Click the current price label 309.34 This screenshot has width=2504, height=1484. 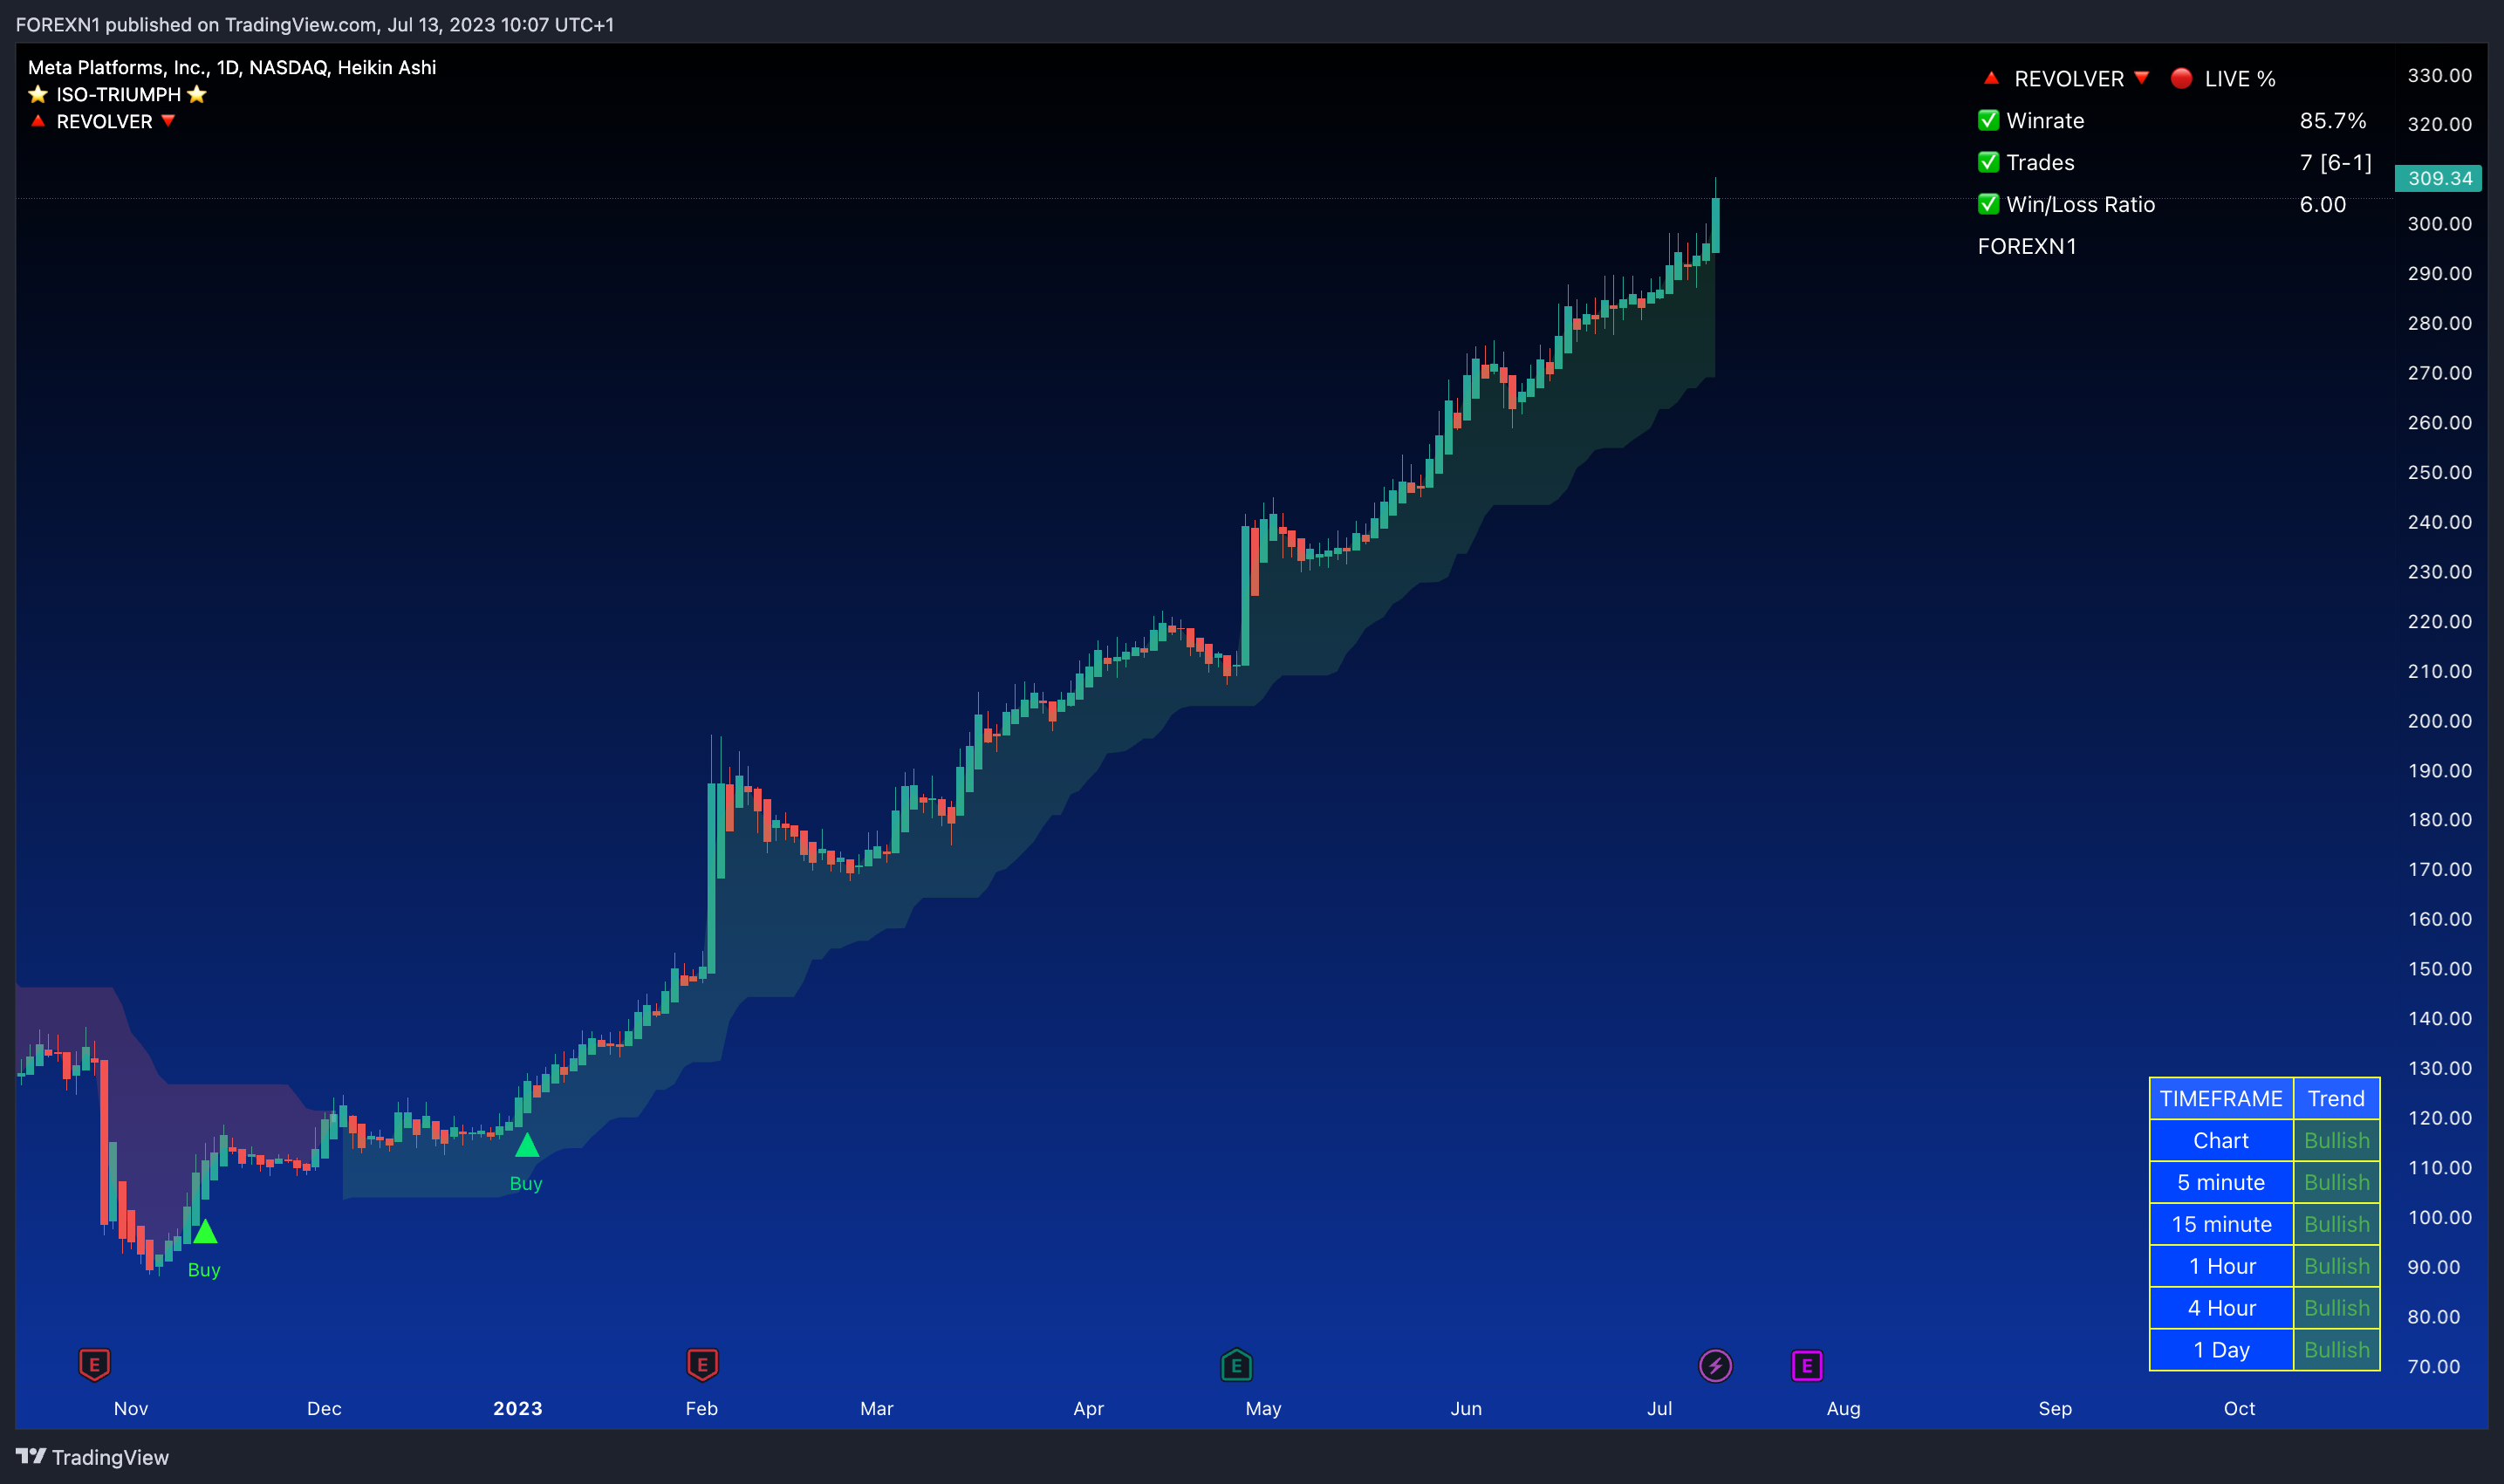point(2438,178)
